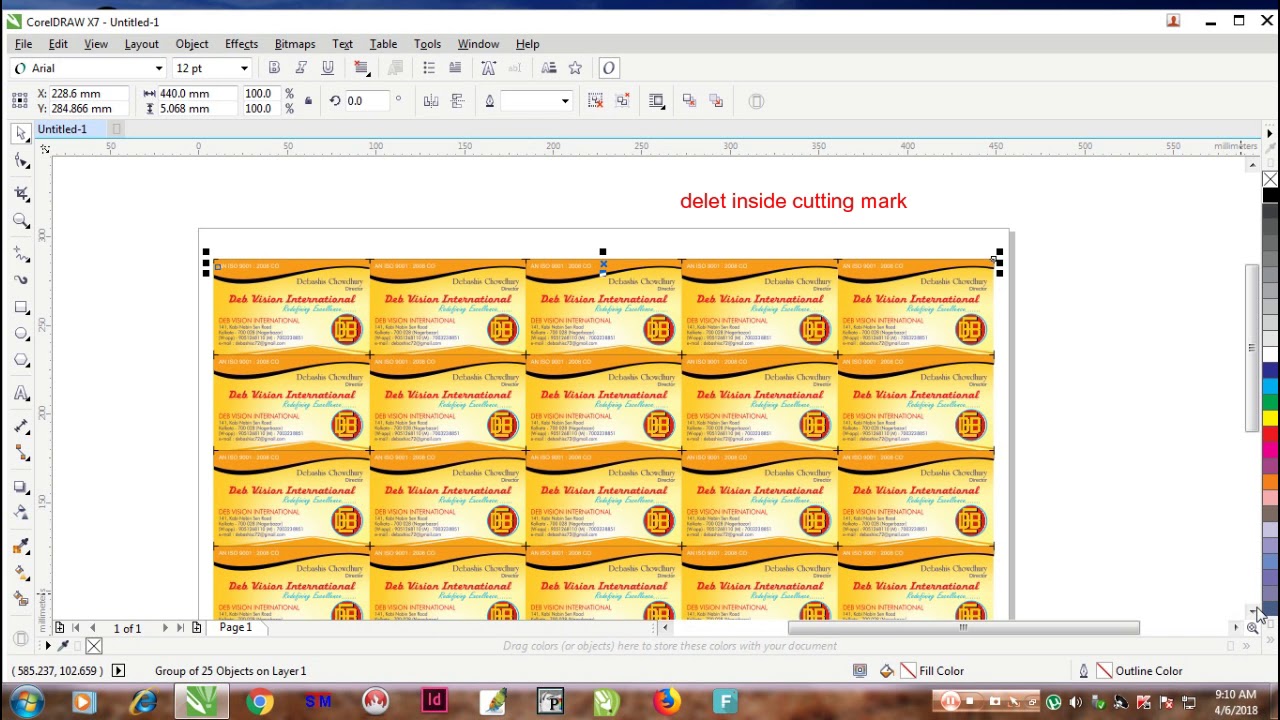
Task: Select the Smart Fill tool
Action: click(x=21, y=599)
